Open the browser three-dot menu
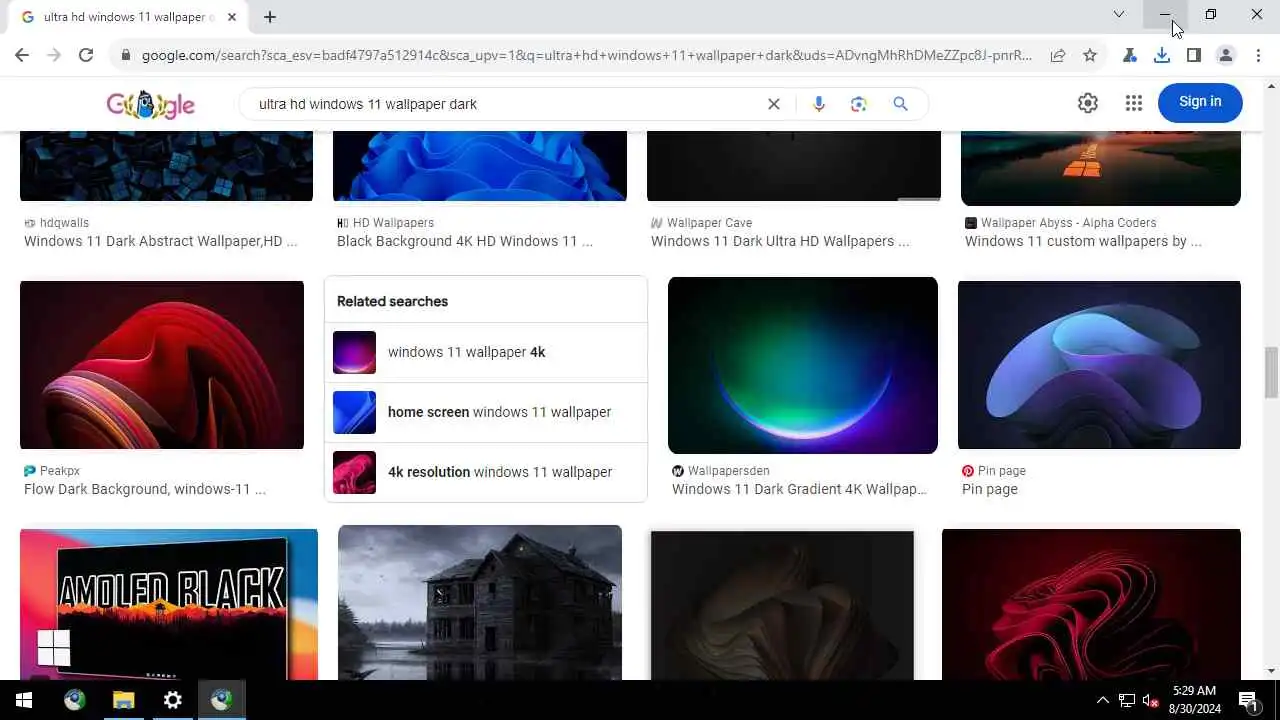The image size is (1280, 720). click(1258, 56)
